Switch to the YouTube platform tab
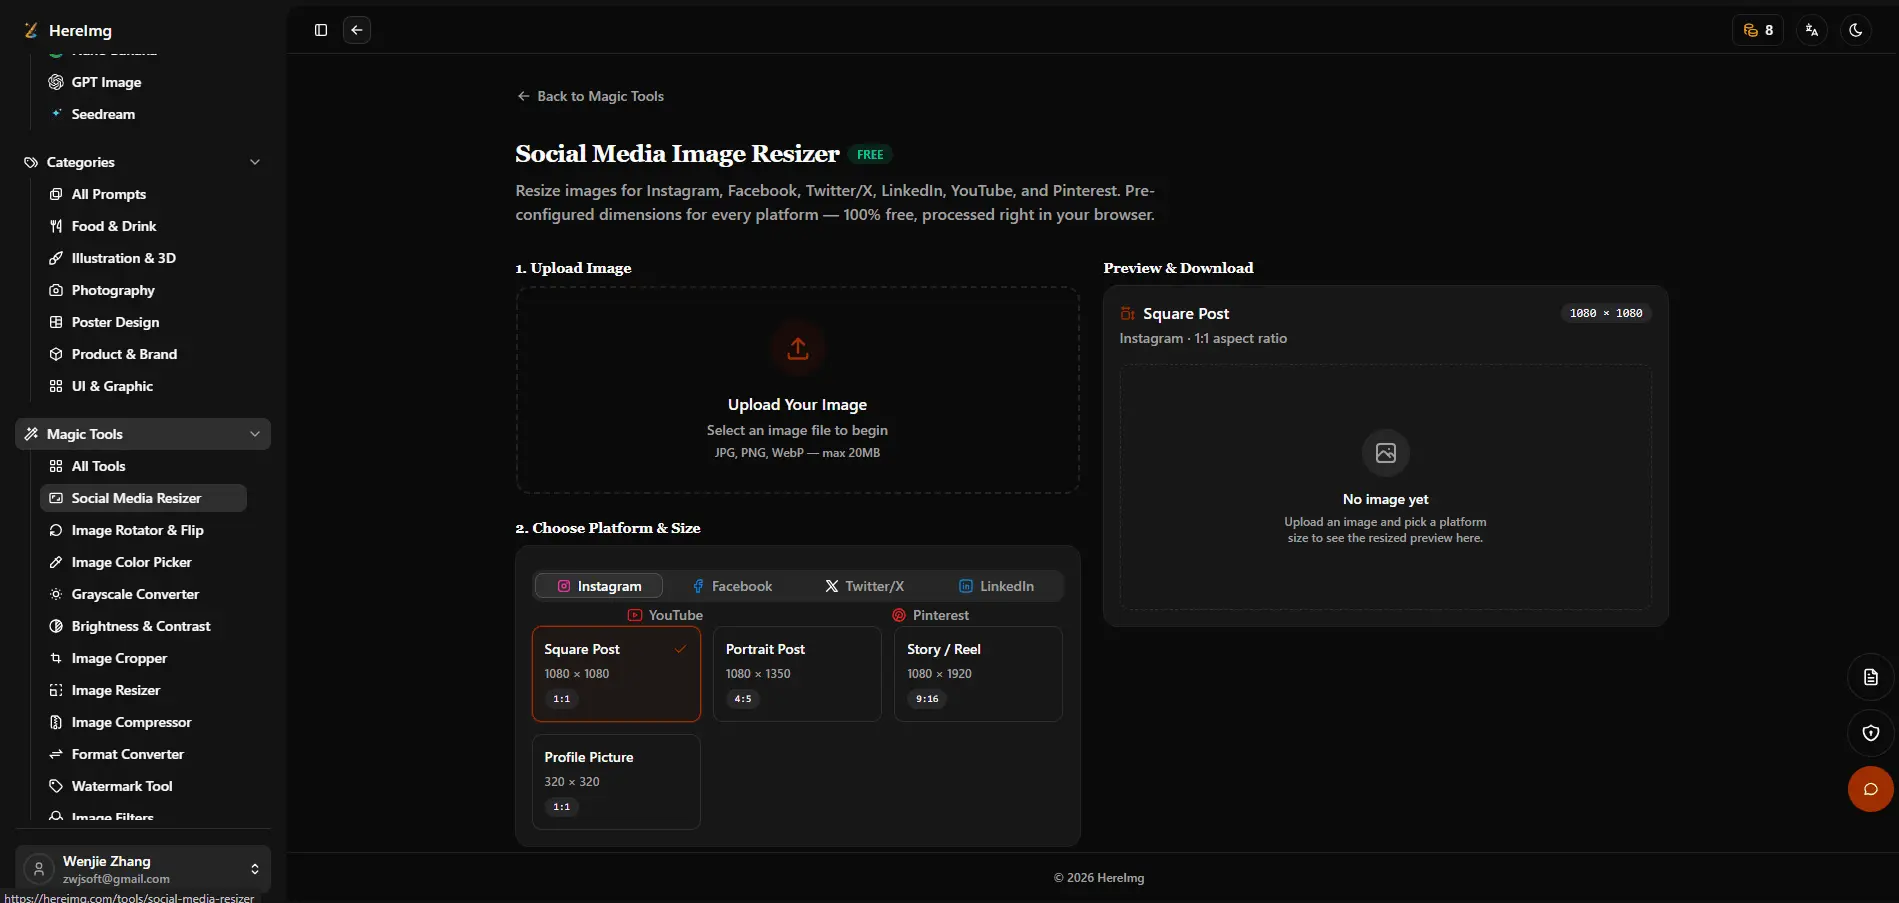The image size is (1899, 903). click(x=665, y=615)
